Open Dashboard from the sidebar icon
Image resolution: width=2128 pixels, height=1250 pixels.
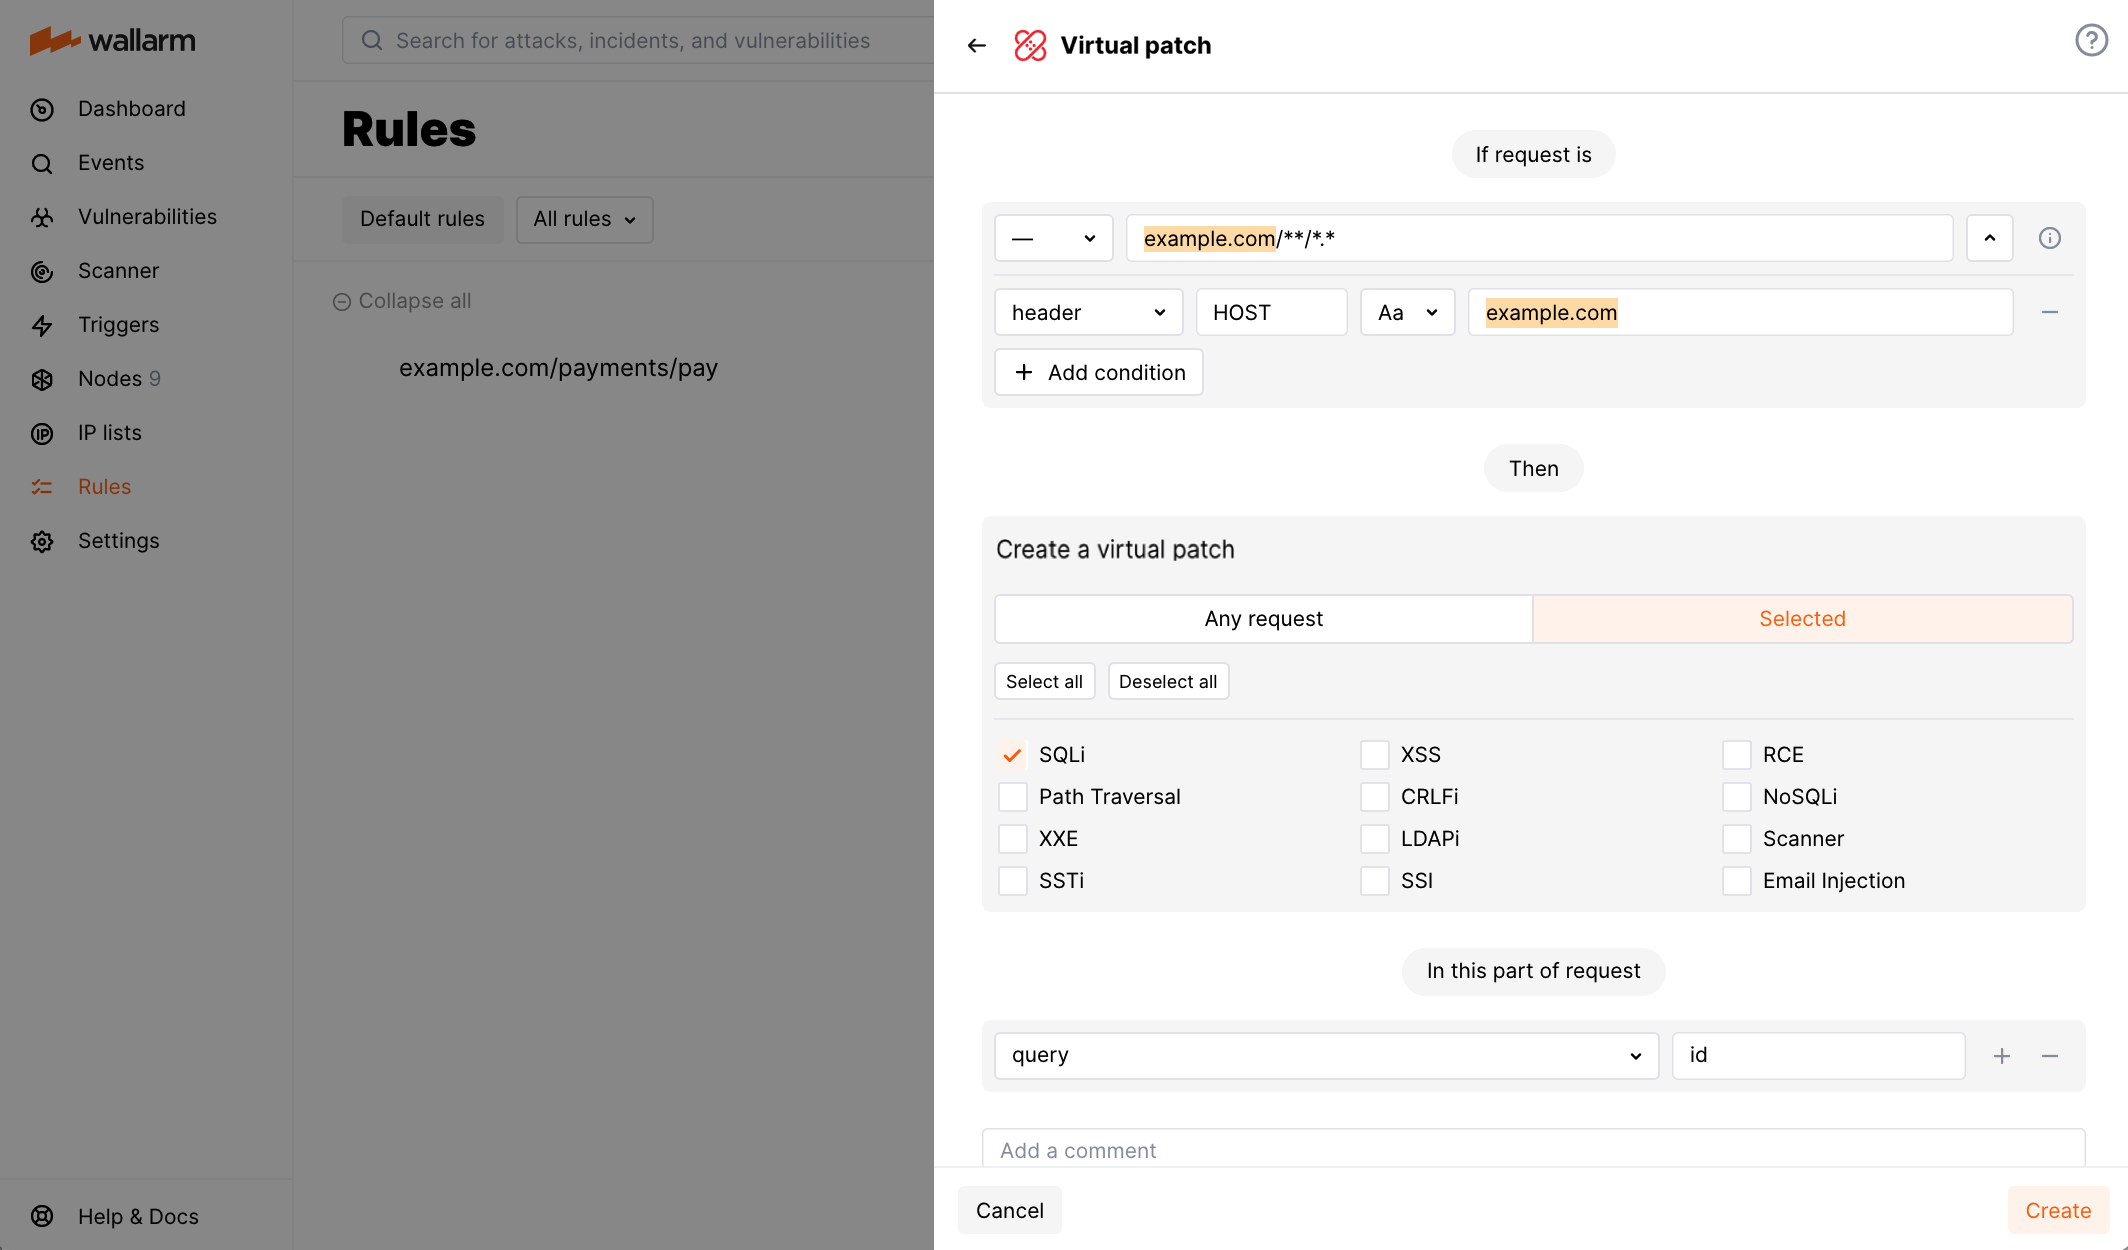tap(42, 109)
